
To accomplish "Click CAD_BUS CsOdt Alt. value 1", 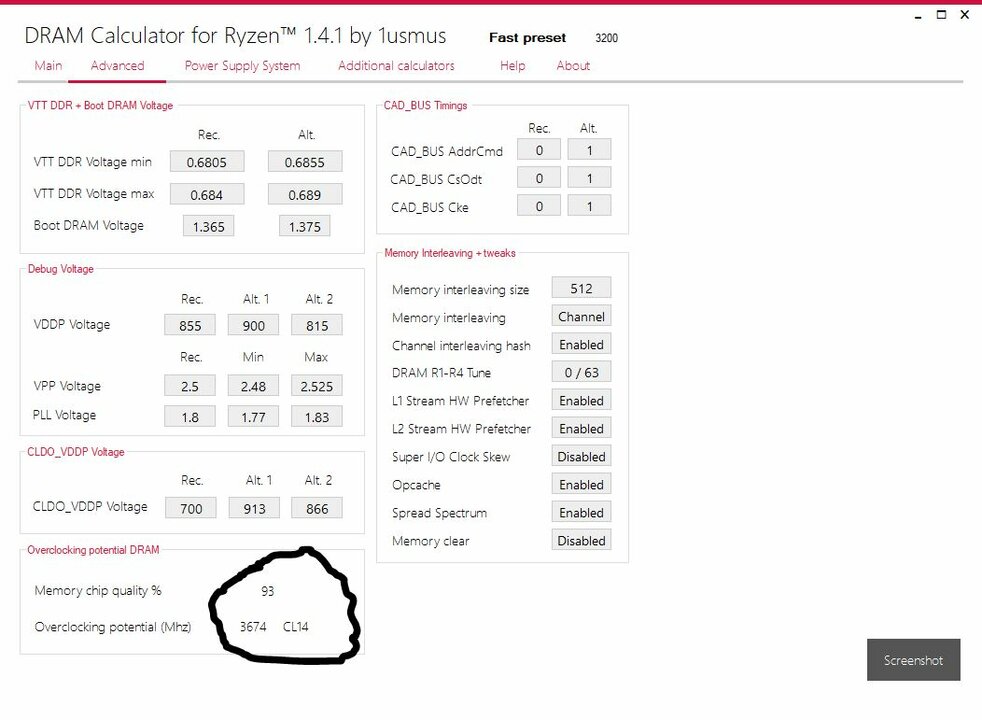I will (x=589, y=178).
